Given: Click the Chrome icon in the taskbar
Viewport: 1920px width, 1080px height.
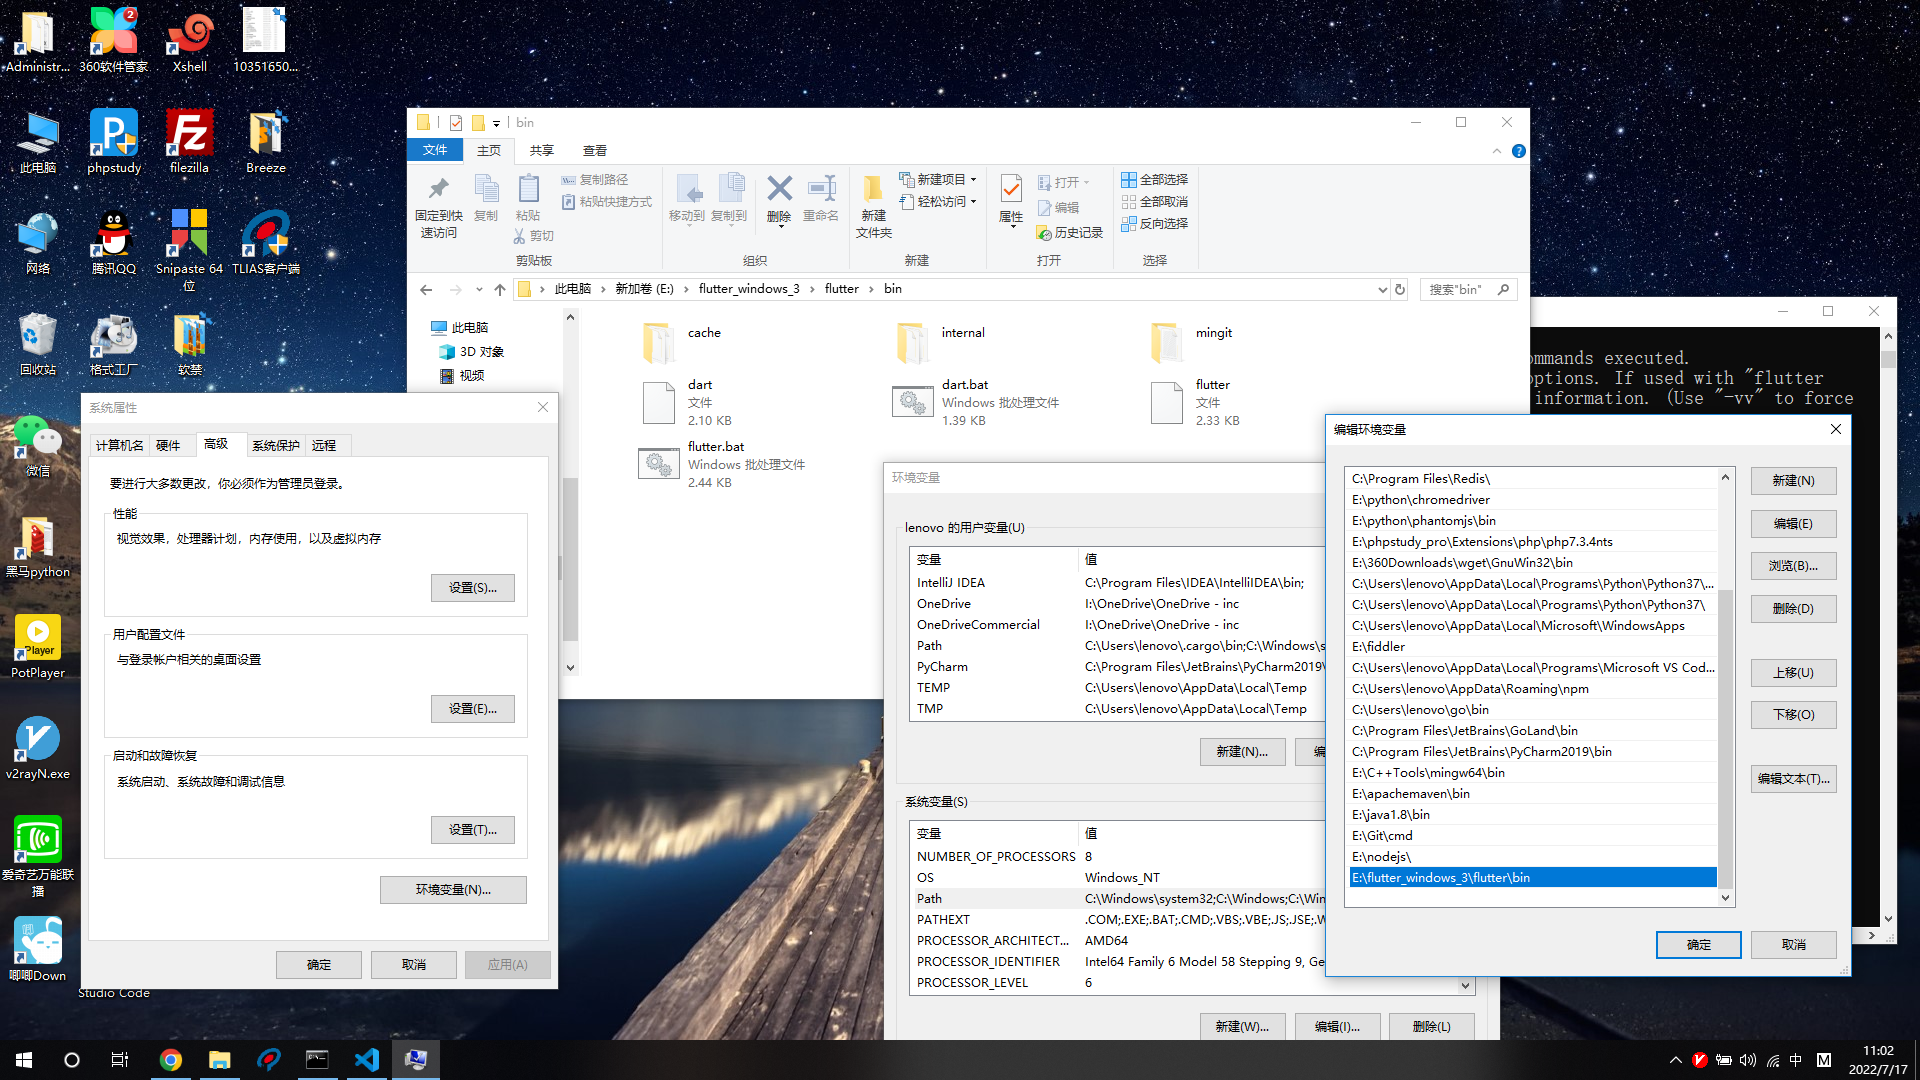Looking at the screenshot, I should (x=171, y=1060).
